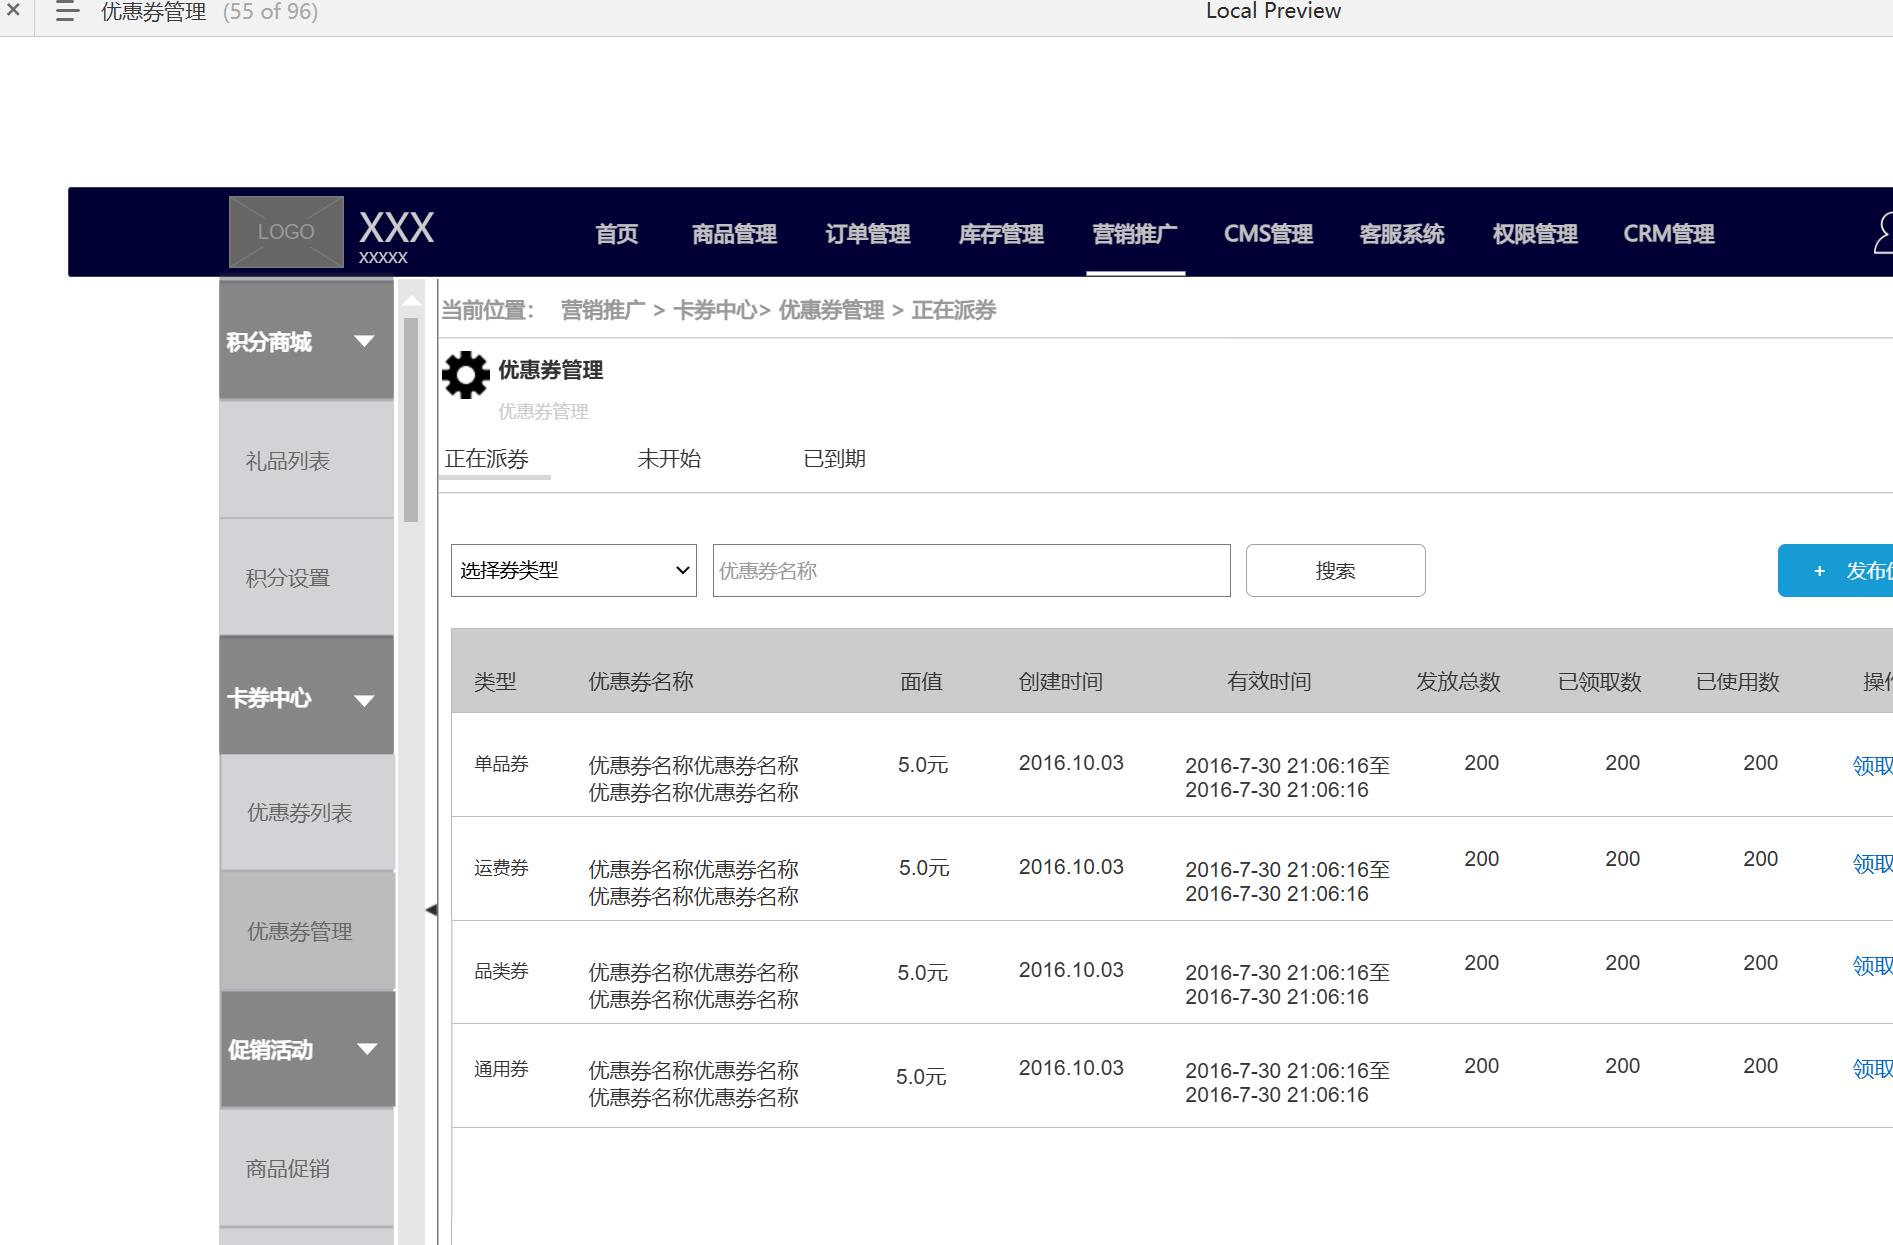Viewport: 1893px width, 1245px height.
Task: Collapse the 促销活动 section arrow
Action: 367,1049
